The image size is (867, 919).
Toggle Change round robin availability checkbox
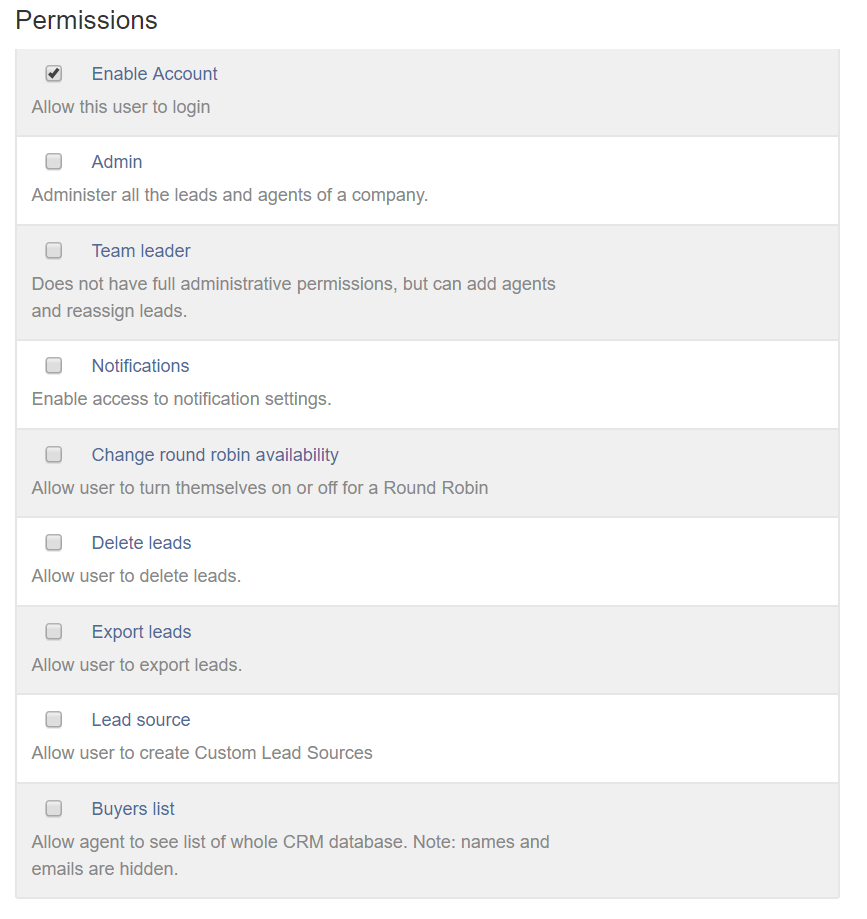coord(54,455)
